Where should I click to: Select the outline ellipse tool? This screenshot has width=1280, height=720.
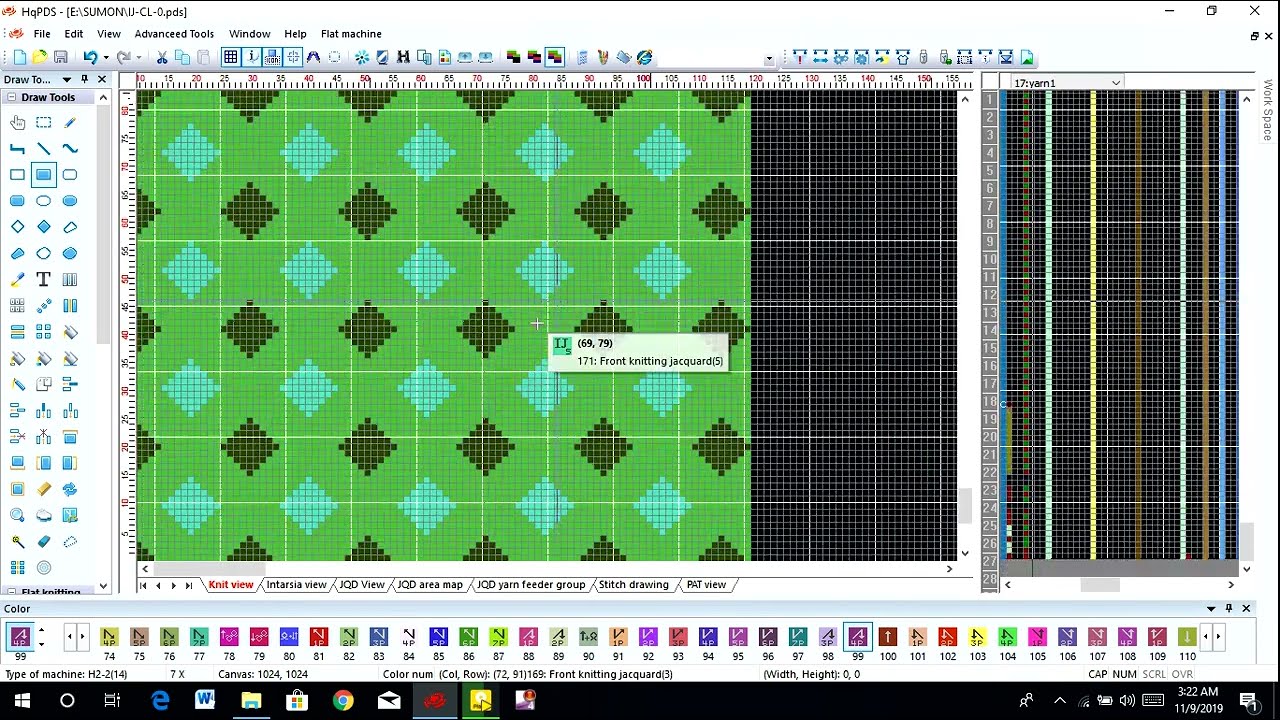click(x=43, y=201)
